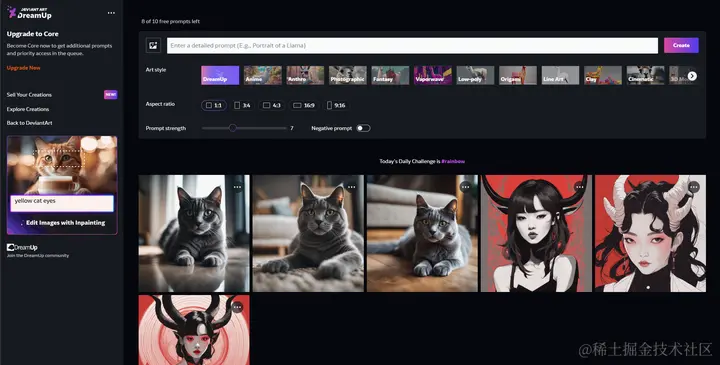Select the 9:16 aspect ratio
720x365 pixels.
pyautogui.click(x=336, y=105)
